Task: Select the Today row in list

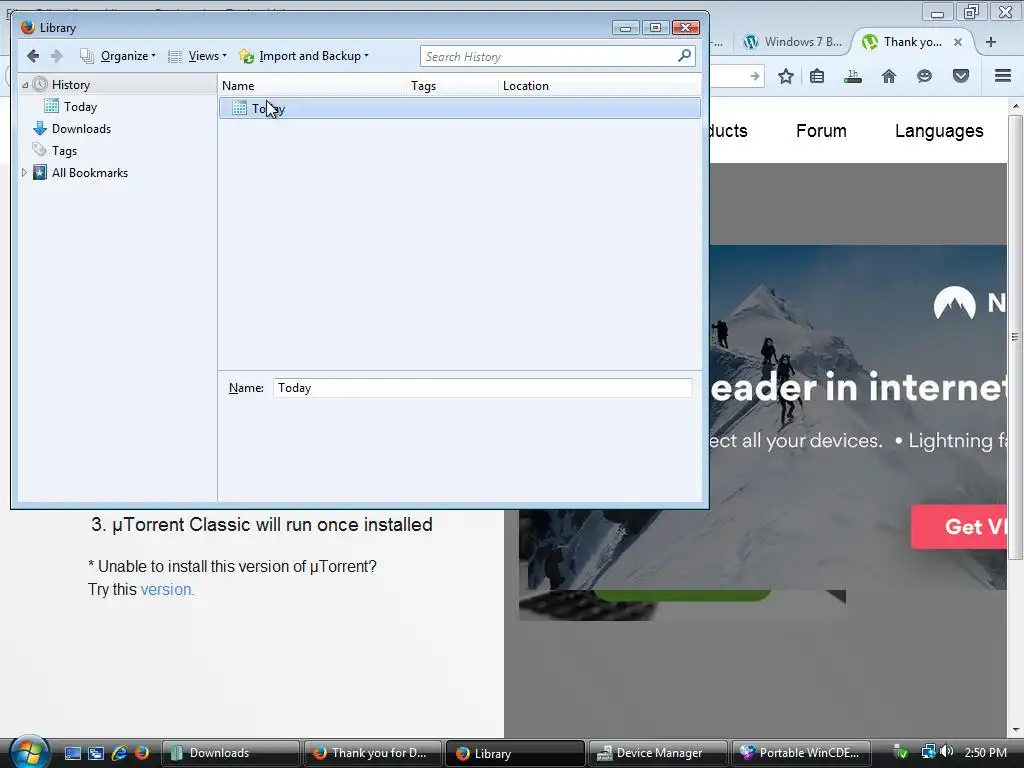Action: (460, 108)
